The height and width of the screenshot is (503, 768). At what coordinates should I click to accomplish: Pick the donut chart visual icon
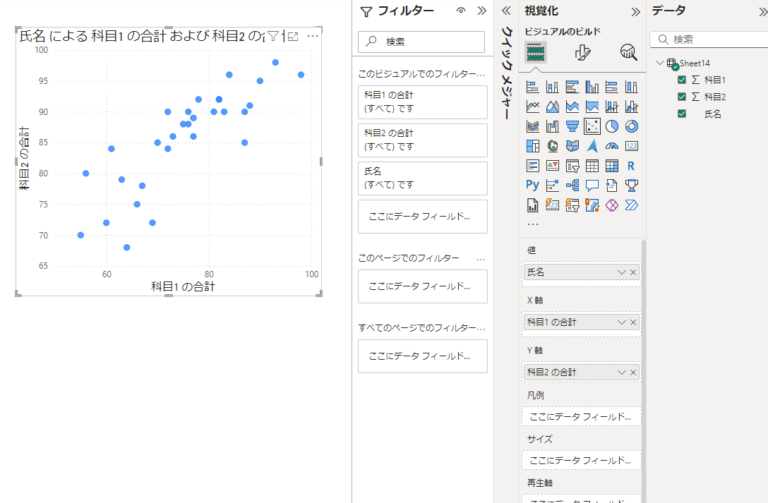point(631,126)
